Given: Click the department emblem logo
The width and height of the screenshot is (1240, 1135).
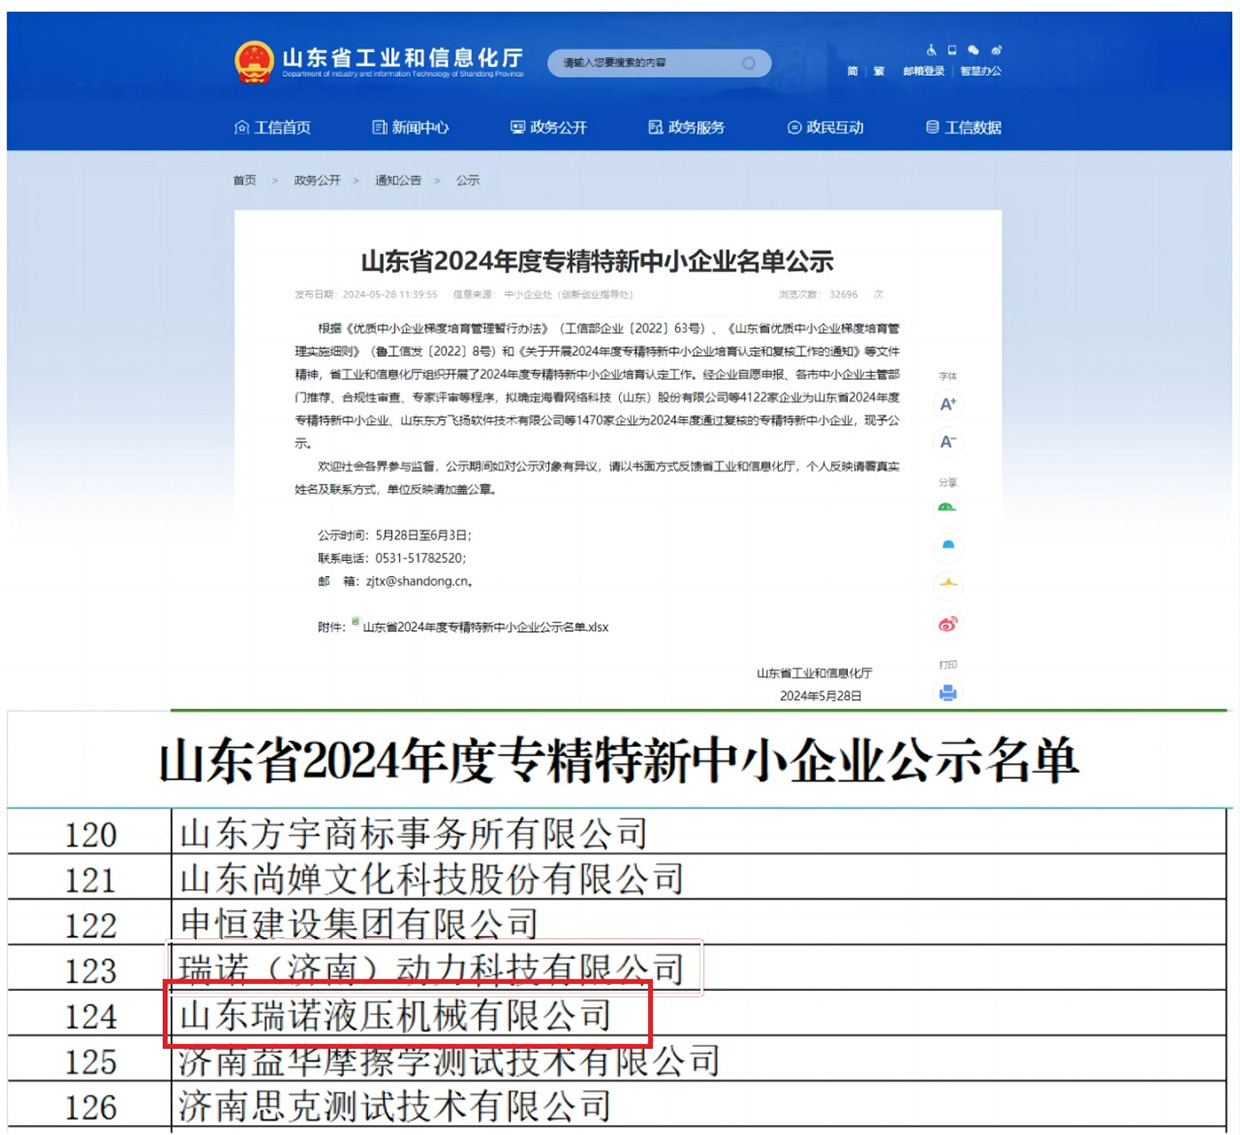Looking at the screenshot, I should point(255,62).
